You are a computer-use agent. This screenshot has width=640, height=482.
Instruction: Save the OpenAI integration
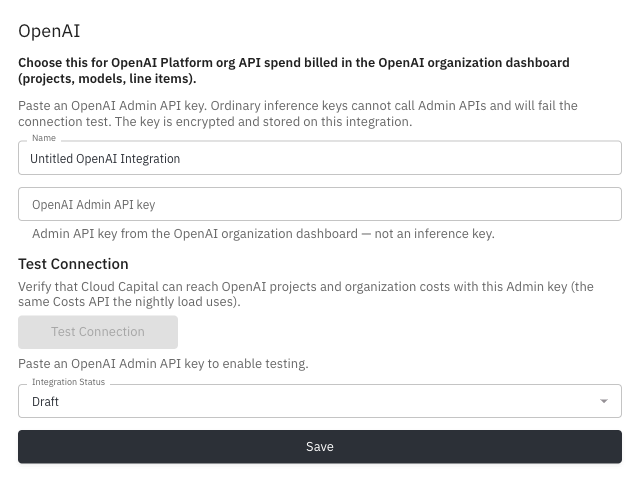point(320,446)
